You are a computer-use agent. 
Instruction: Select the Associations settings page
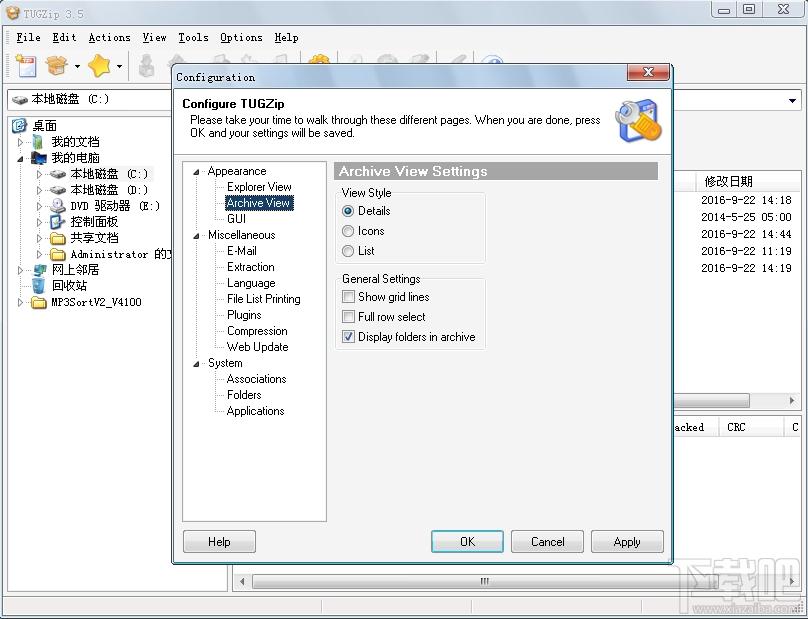coord(256,378)
